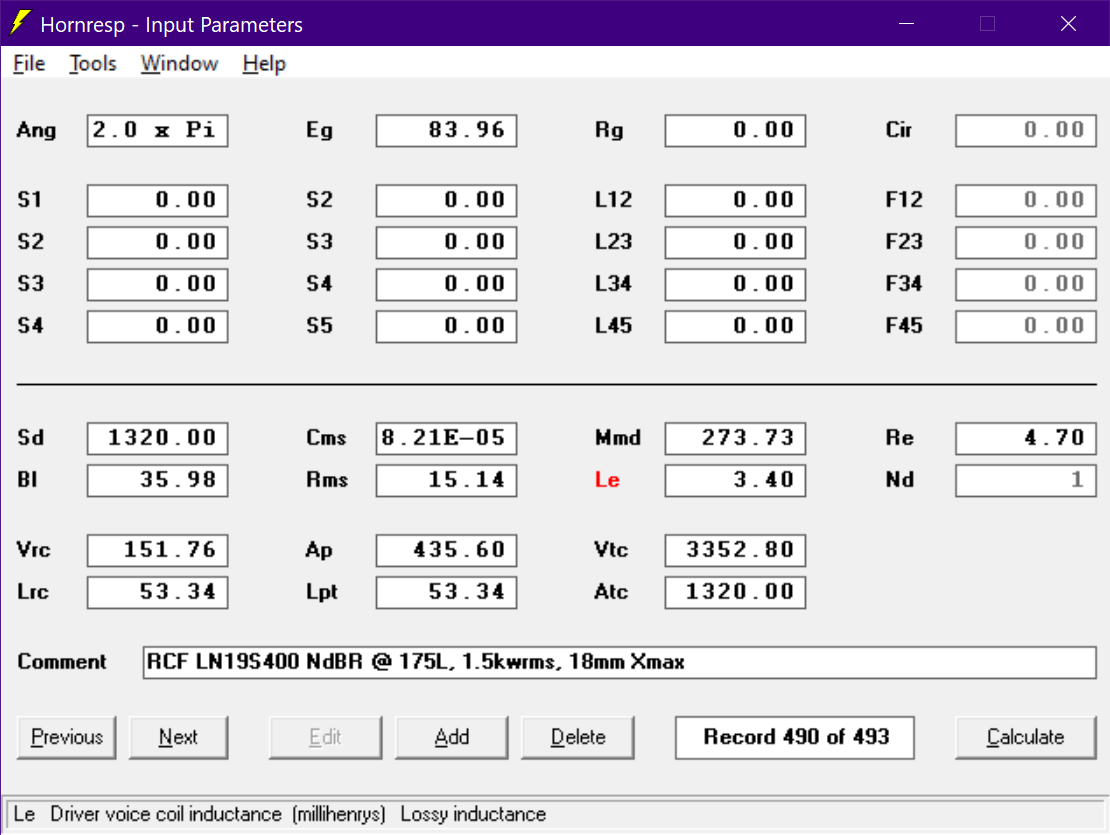Screen dimensions: 1110x835
Task: Open the Help menu
Action: click(264, 64)
